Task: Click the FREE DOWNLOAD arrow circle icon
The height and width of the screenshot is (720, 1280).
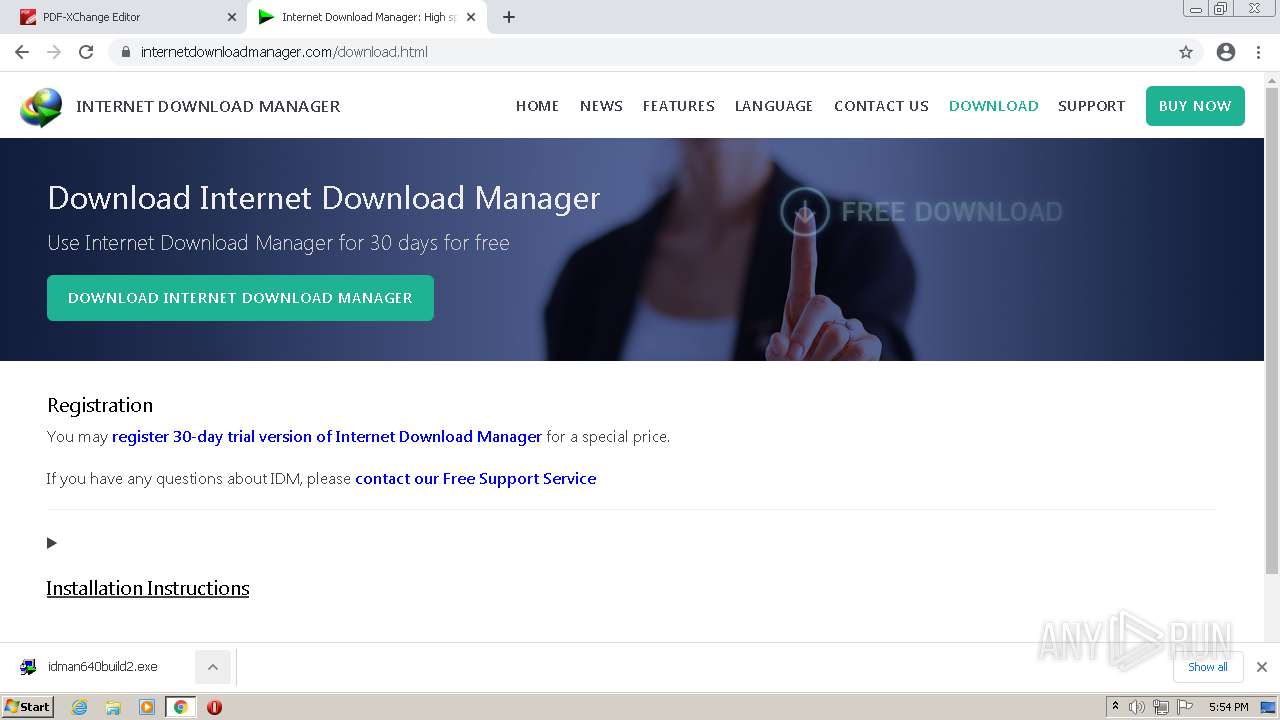Action: coord(804,212)
